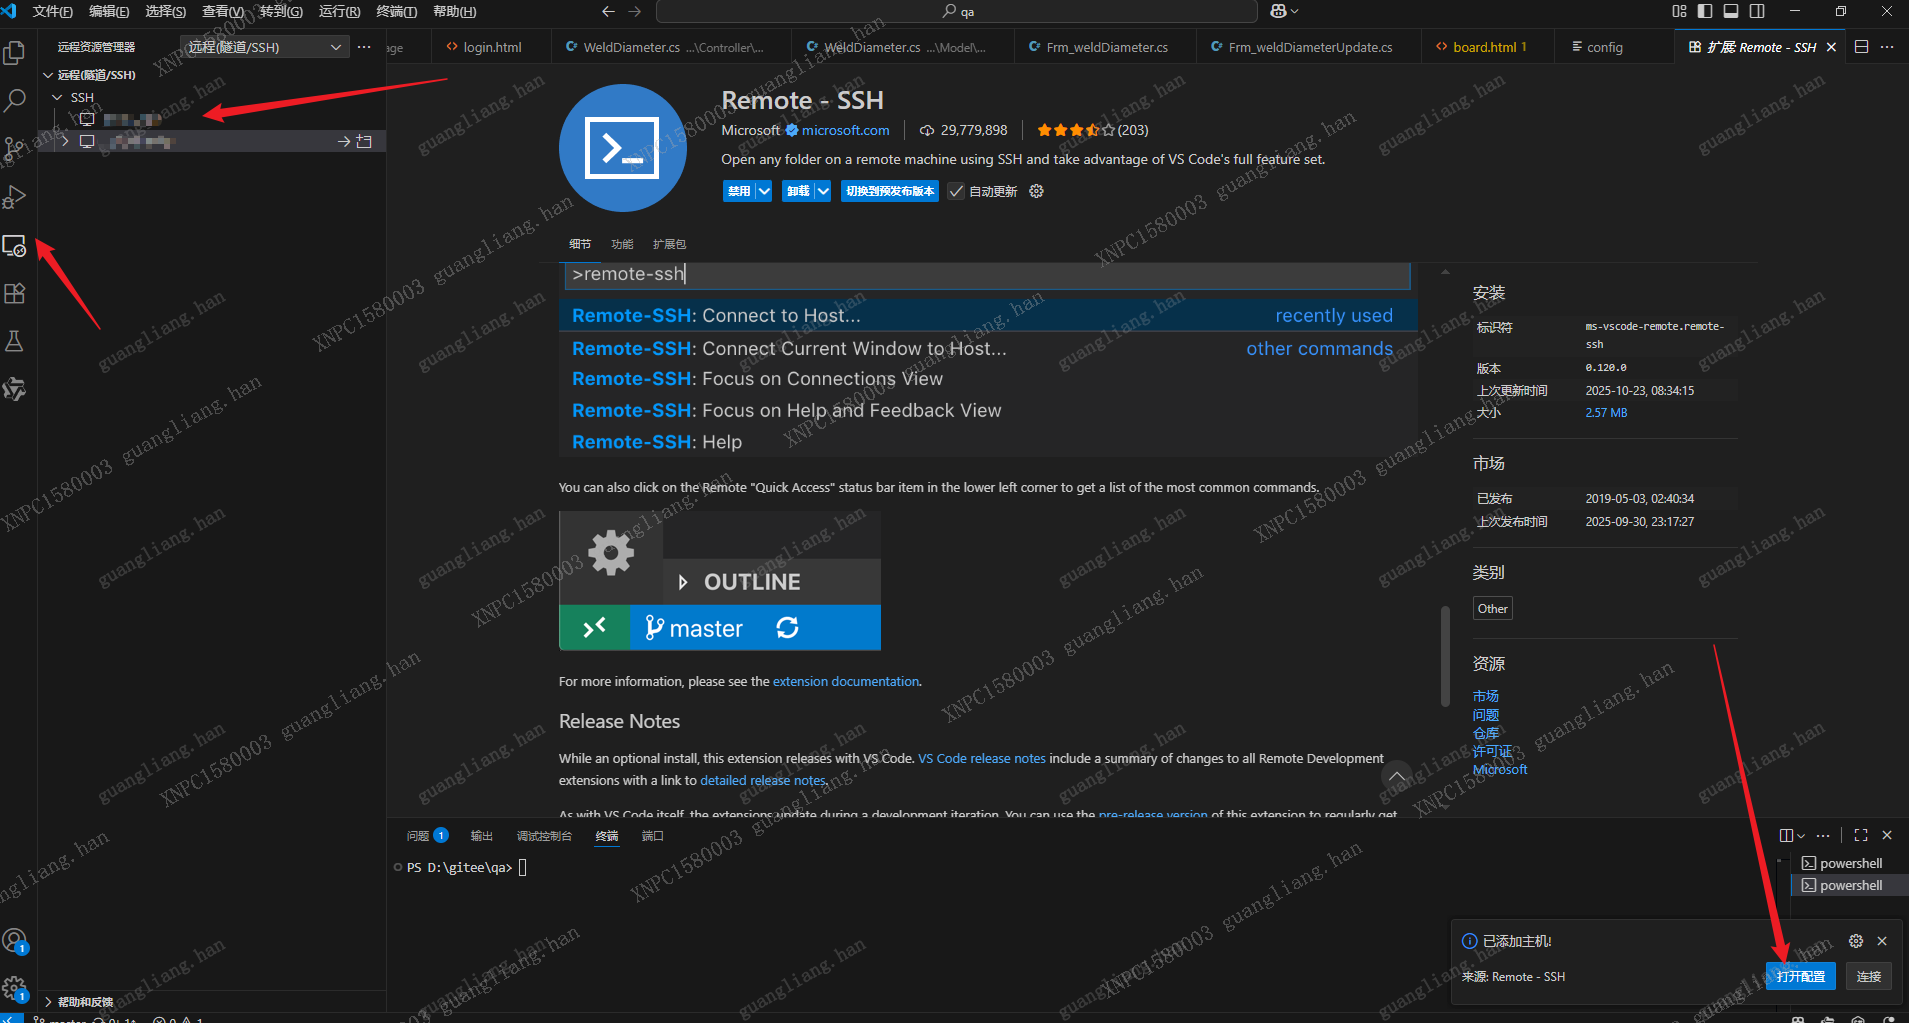Click the Other category tag
Screen dimensions: 1909x1023
point(1492,609)
